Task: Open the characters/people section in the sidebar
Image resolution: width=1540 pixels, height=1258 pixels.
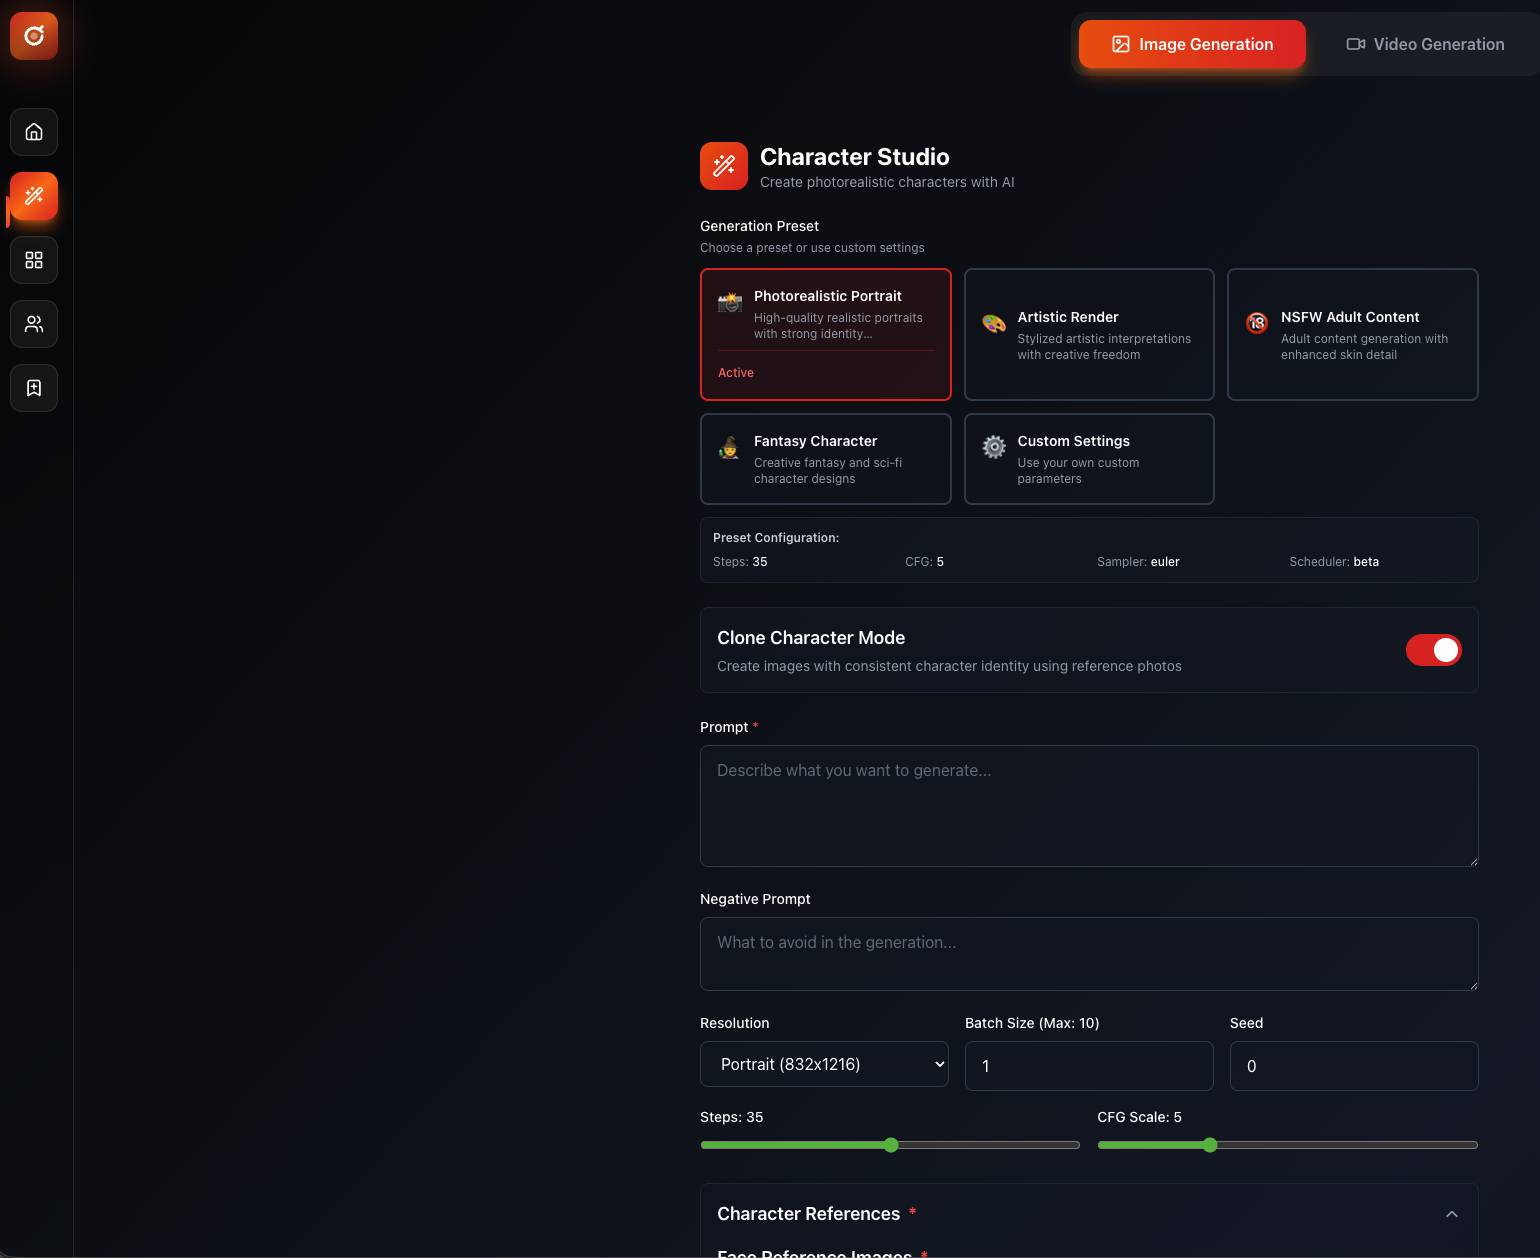Action: [x=33, y=324]
